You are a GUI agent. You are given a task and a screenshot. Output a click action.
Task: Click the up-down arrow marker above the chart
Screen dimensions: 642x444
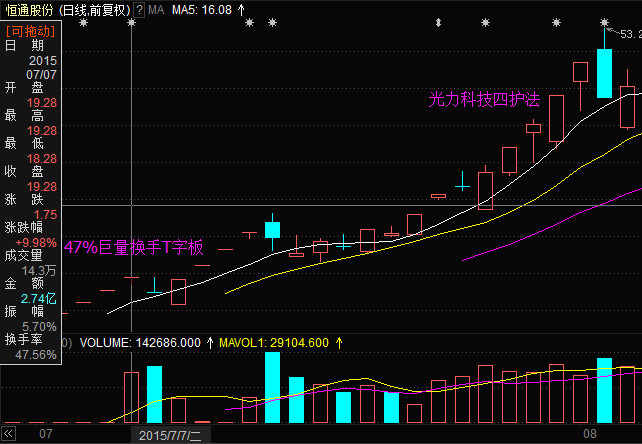439,23
